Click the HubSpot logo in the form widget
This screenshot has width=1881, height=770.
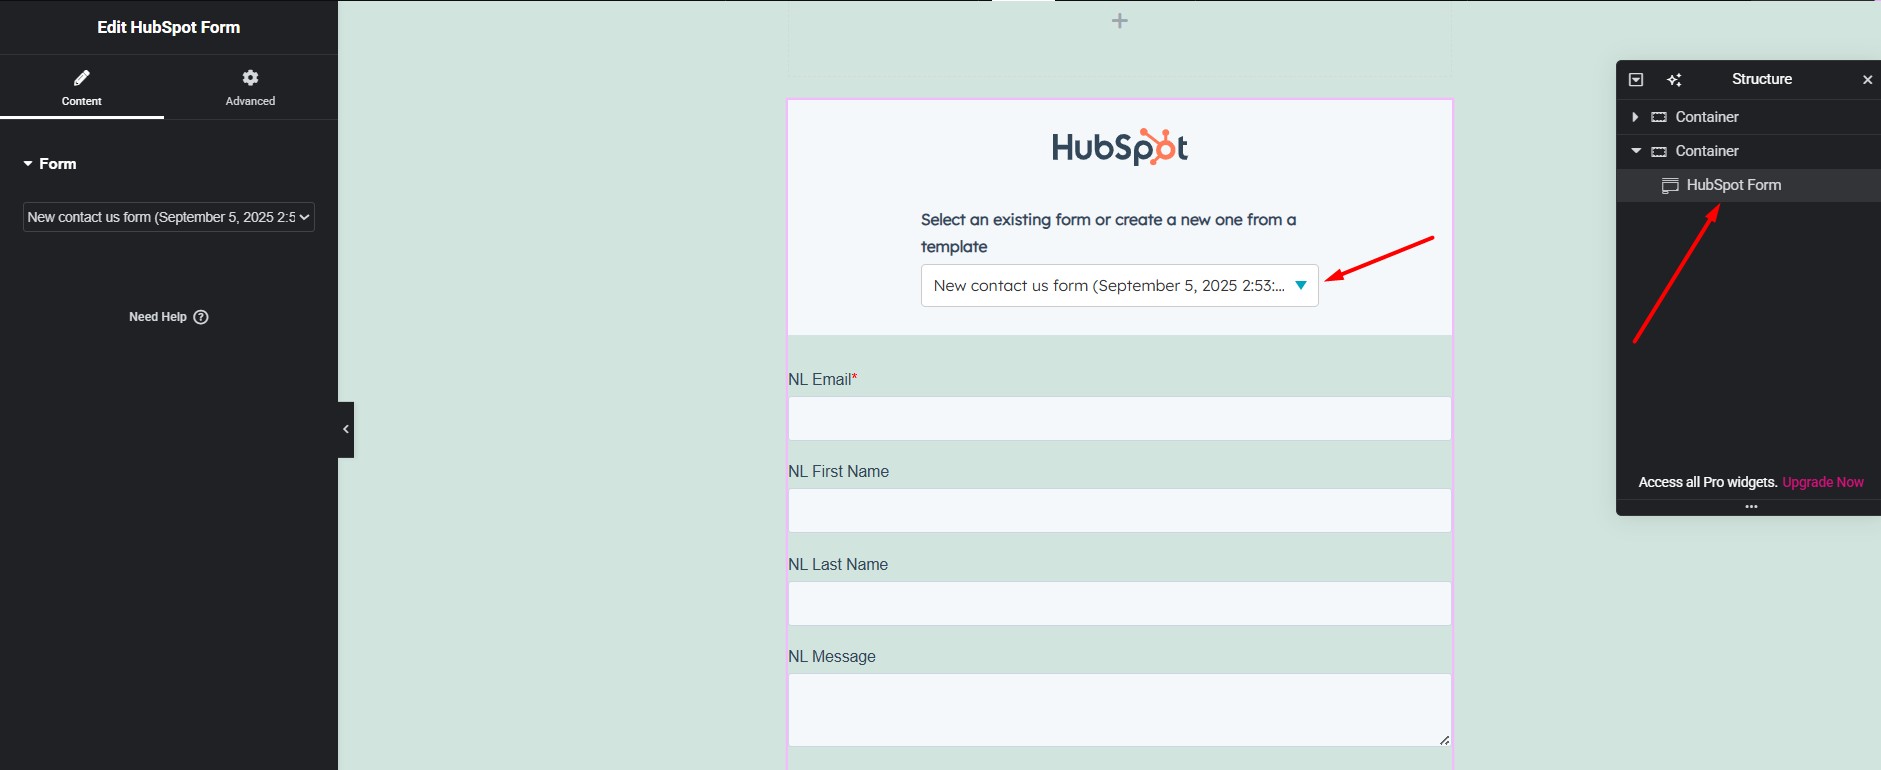point(1119,148)
